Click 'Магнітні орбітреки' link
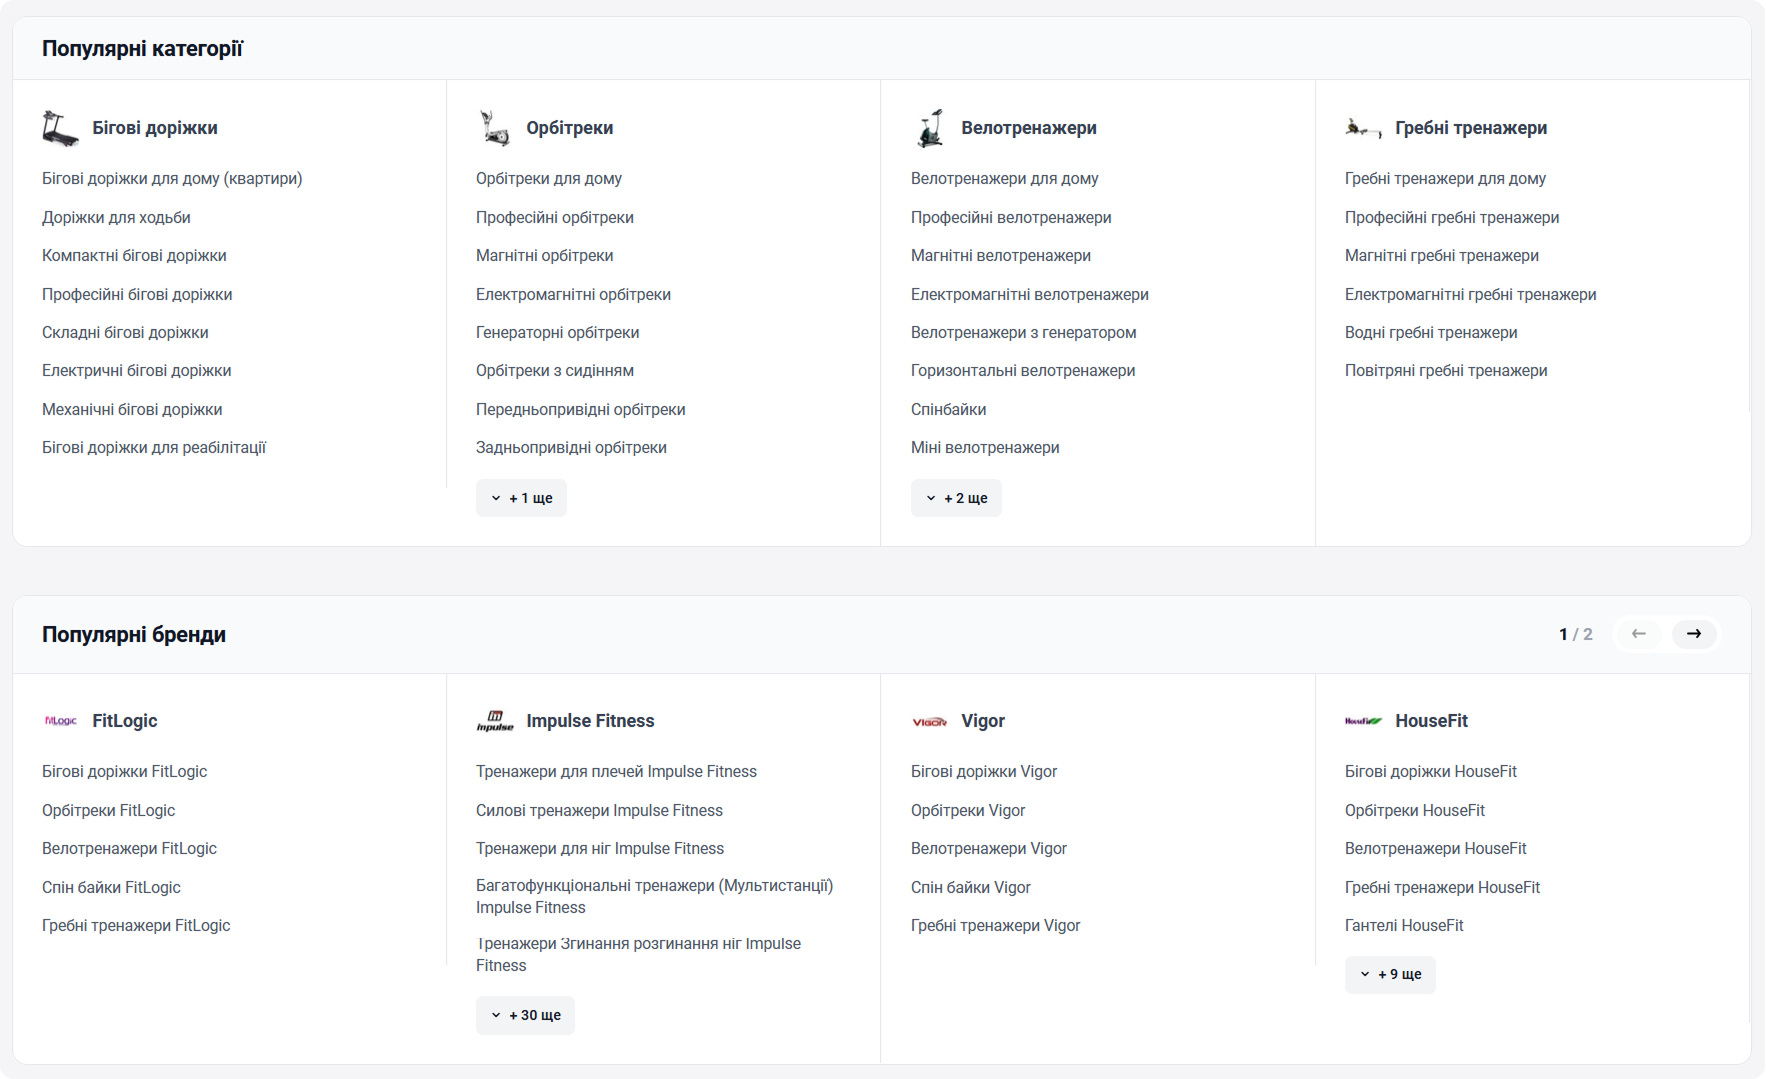 tap(545, 256)
